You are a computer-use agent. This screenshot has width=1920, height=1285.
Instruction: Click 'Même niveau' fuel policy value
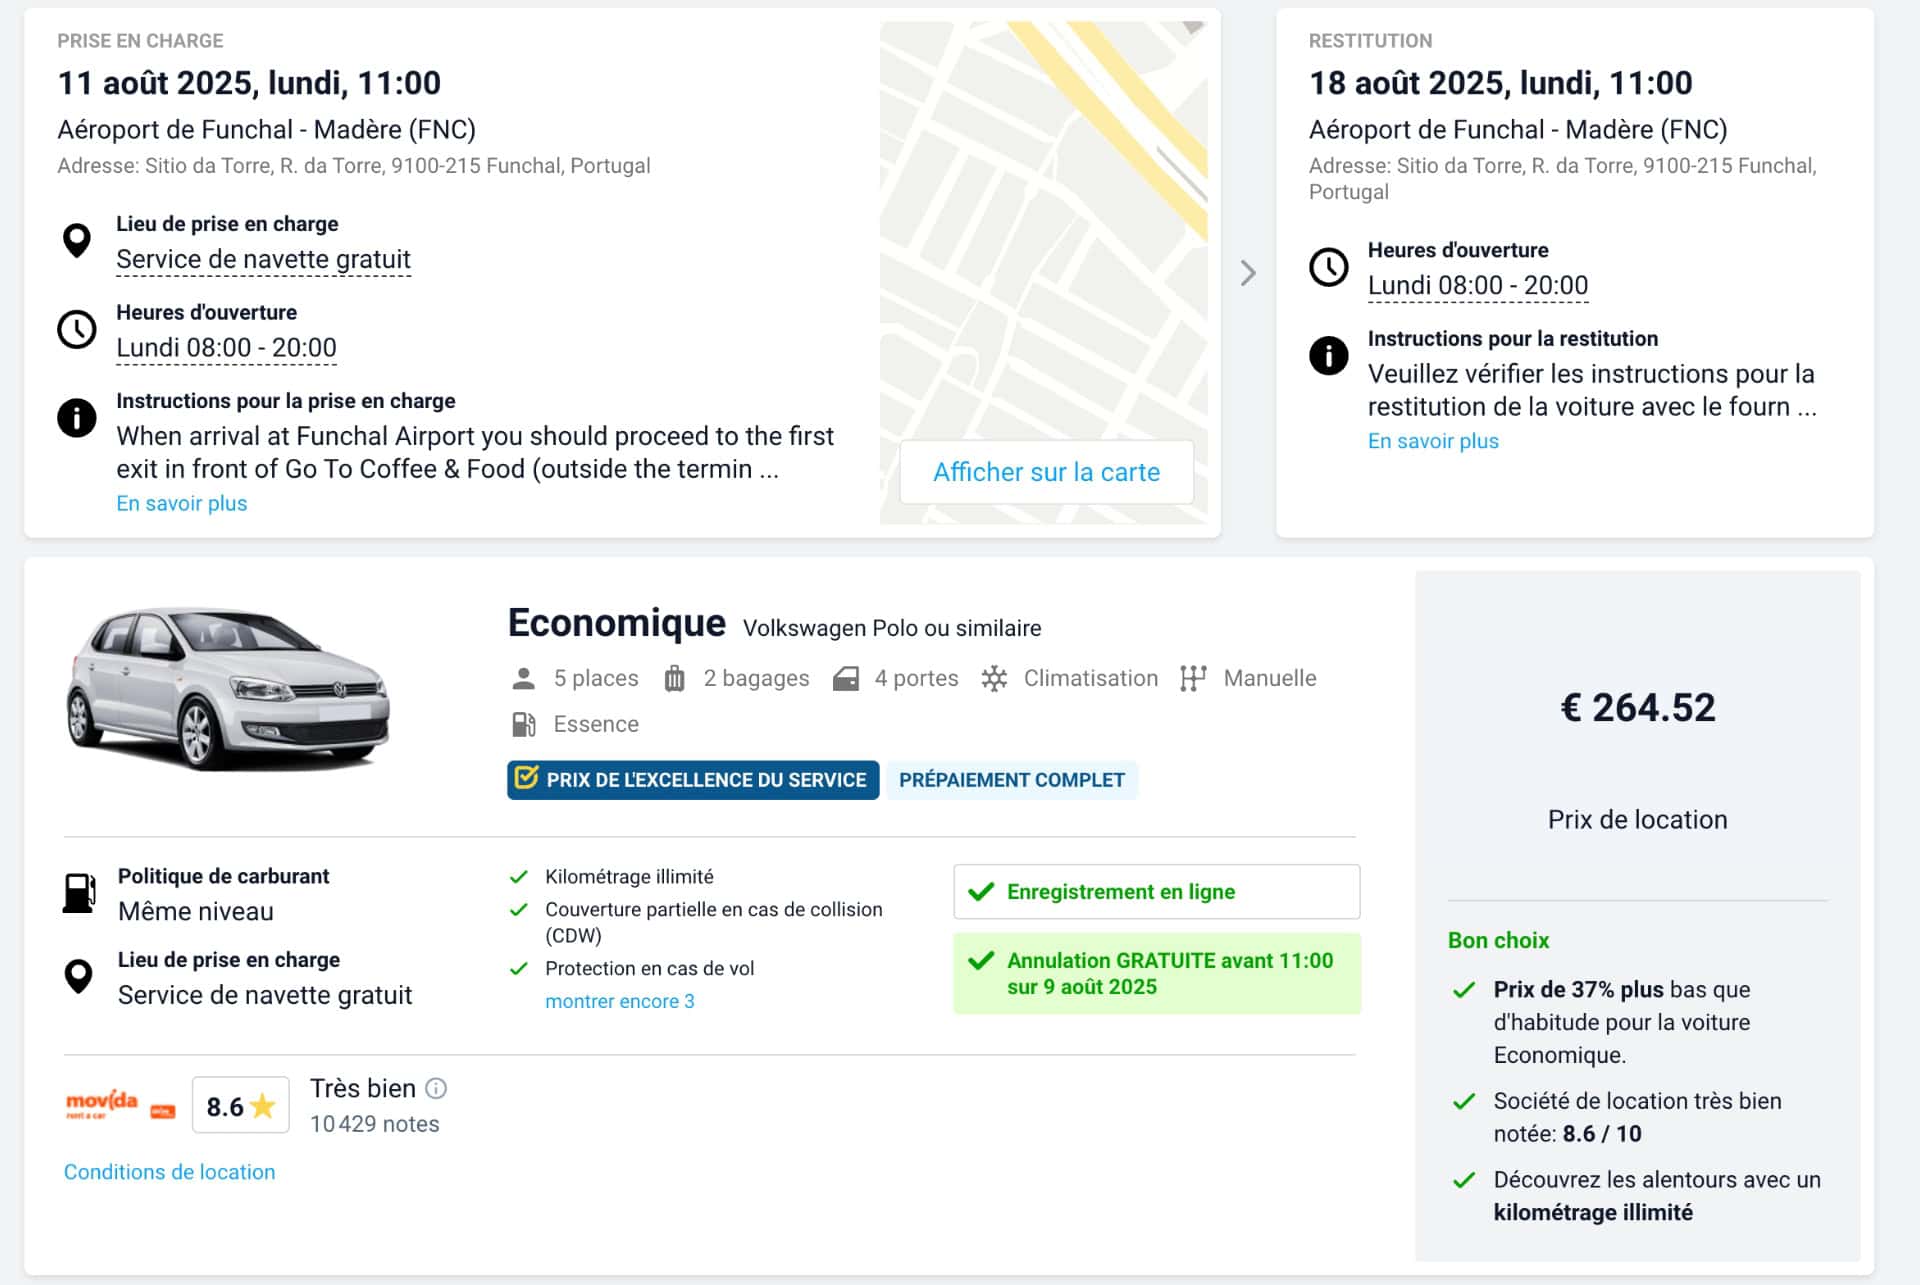point(195,912)
